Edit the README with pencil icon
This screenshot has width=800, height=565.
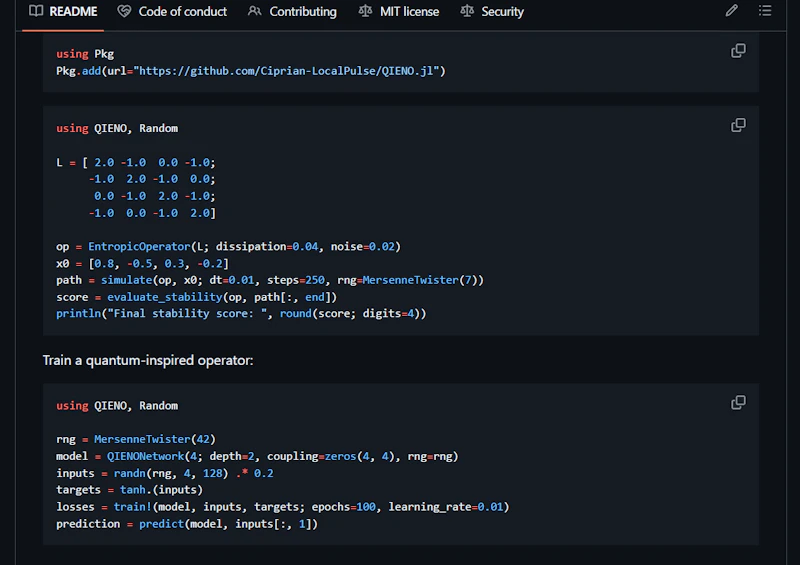[732, 11]
